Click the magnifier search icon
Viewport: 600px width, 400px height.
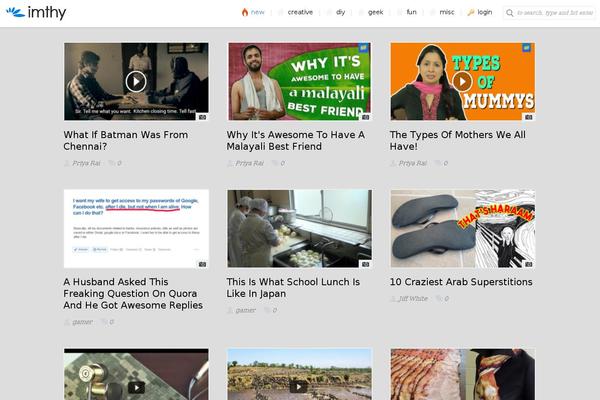tap(510, 13)
